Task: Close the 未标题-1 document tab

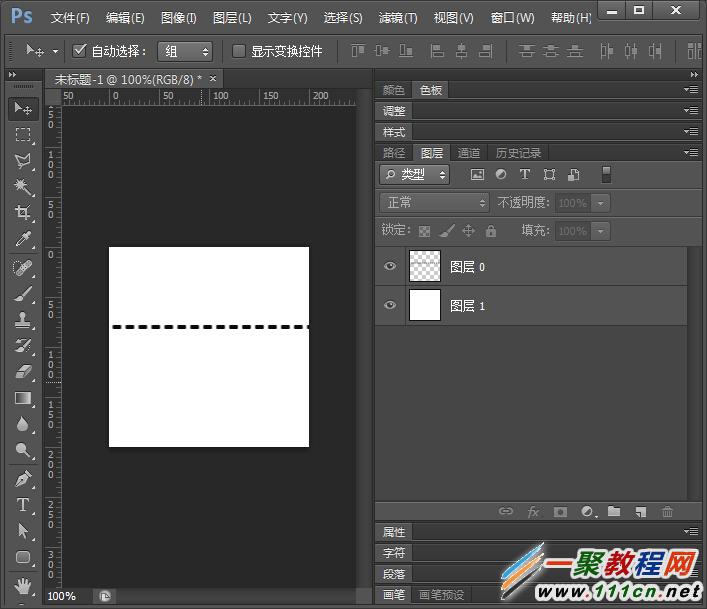Action: (x=213, y=79)
